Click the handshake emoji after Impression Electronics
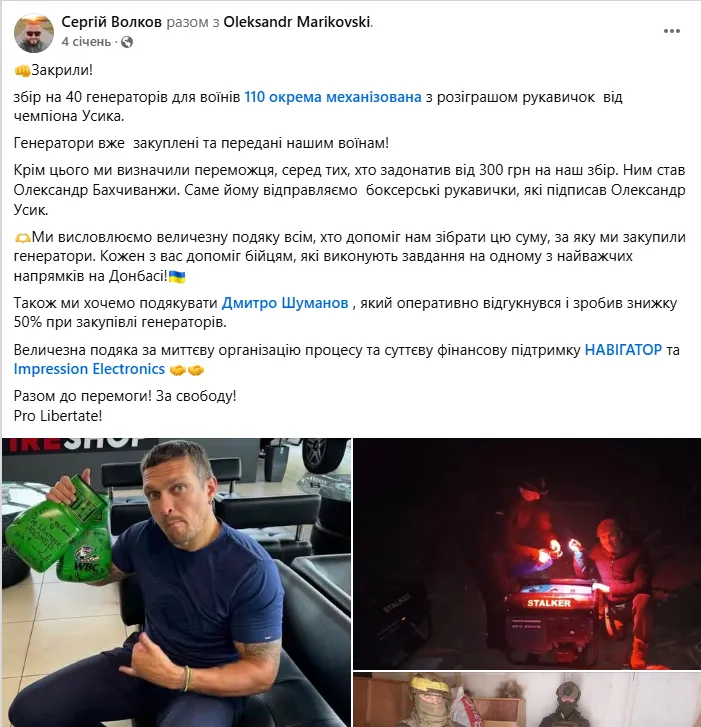 click(187, 370)
